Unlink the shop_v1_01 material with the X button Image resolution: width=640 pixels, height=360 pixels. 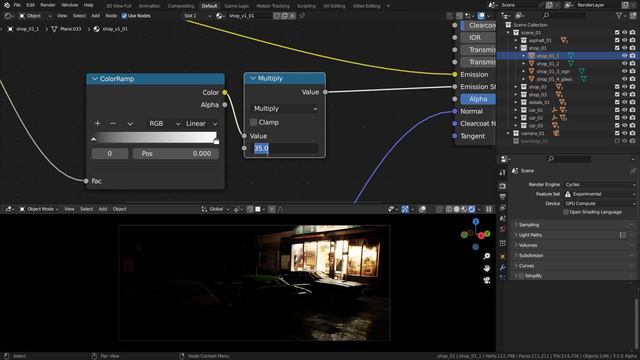(292, 16)
